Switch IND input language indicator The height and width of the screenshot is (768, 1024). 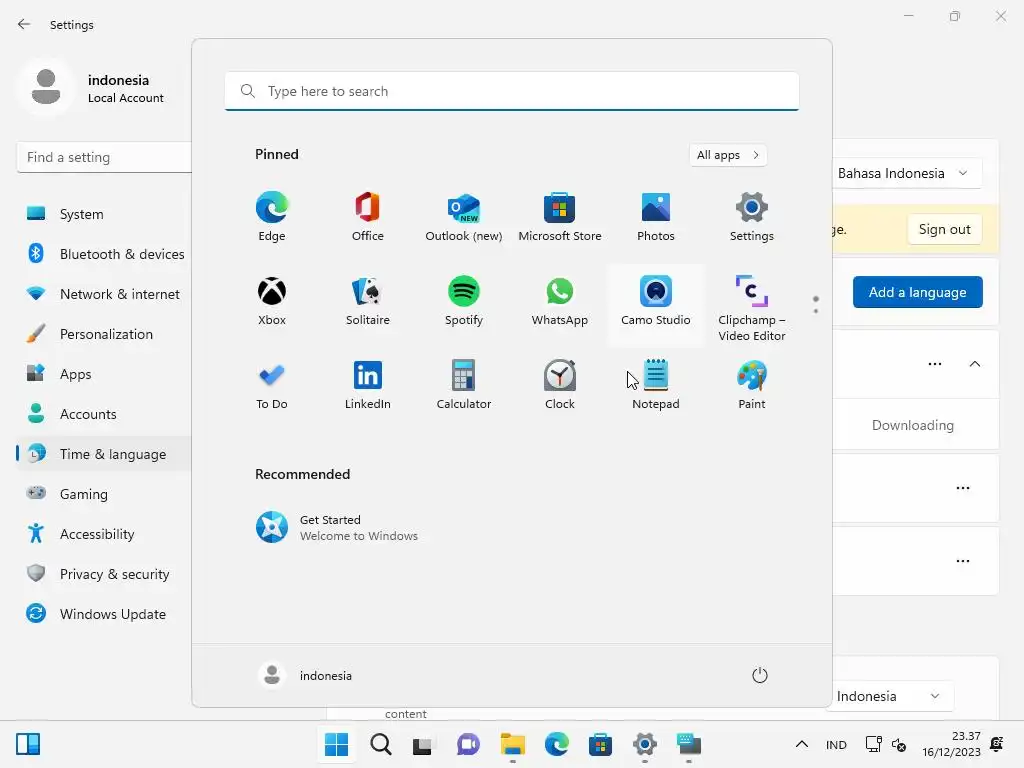[836, 744]
